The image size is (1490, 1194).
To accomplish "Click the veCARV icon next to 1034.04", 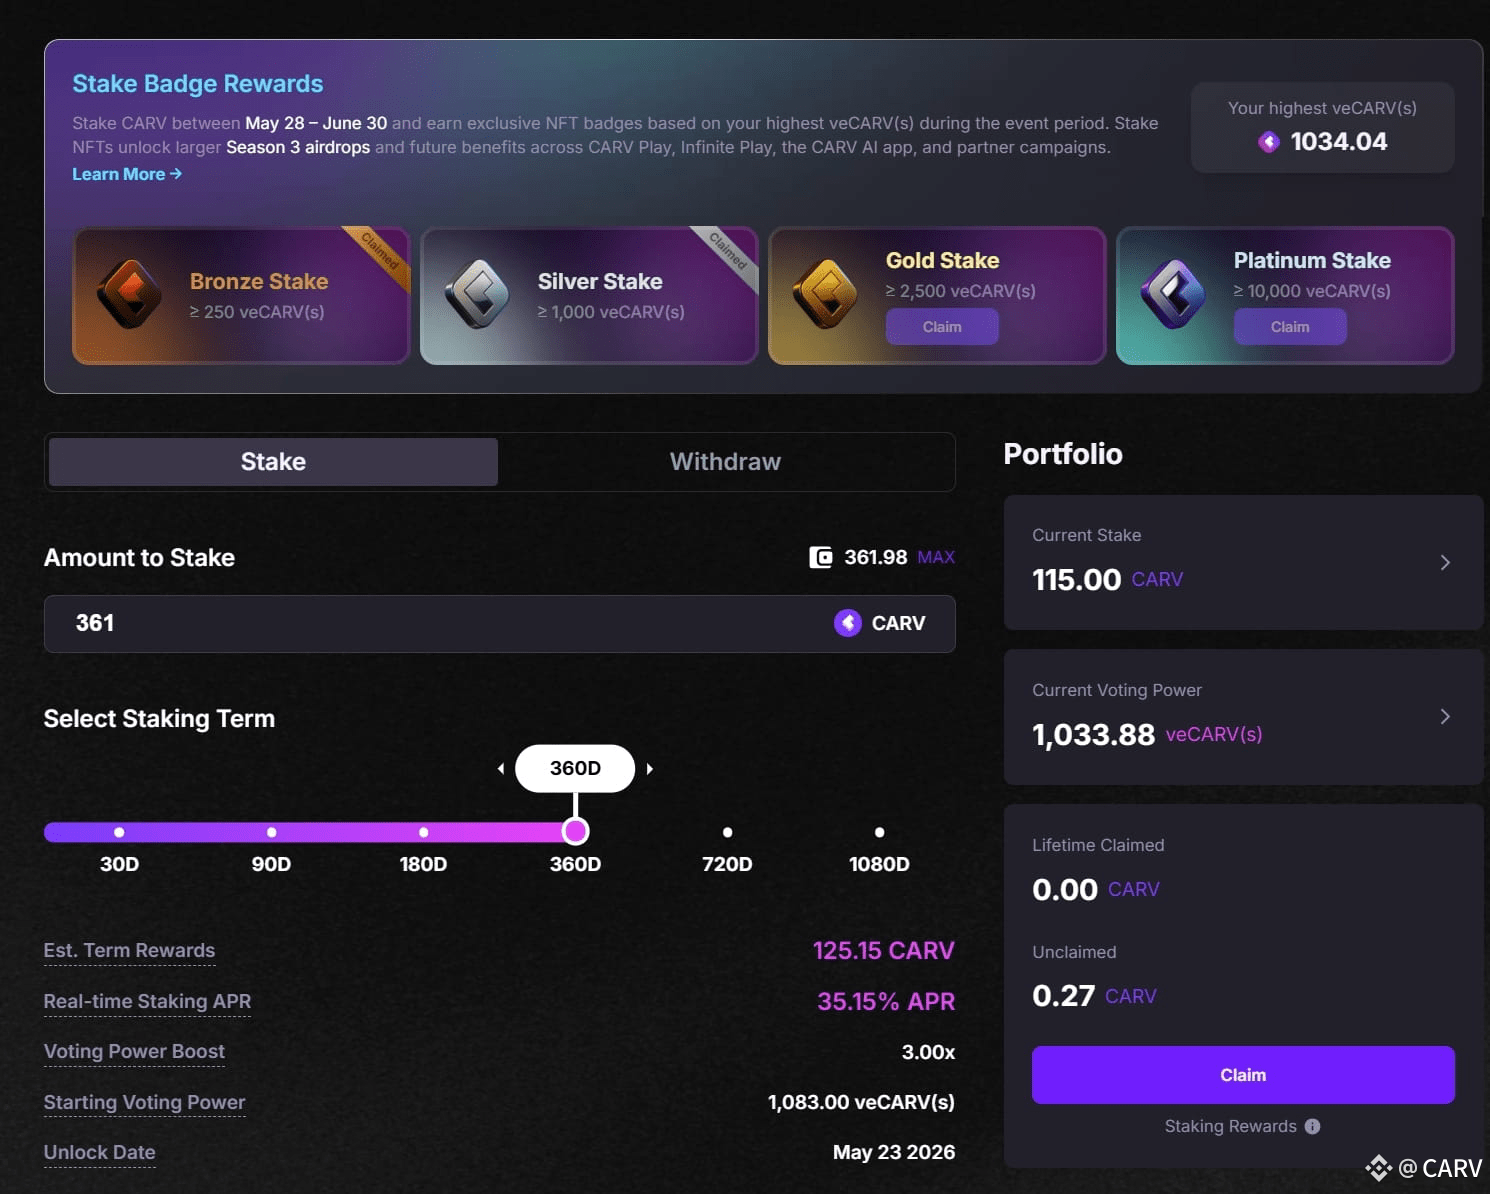I will tap(1268, 142).
